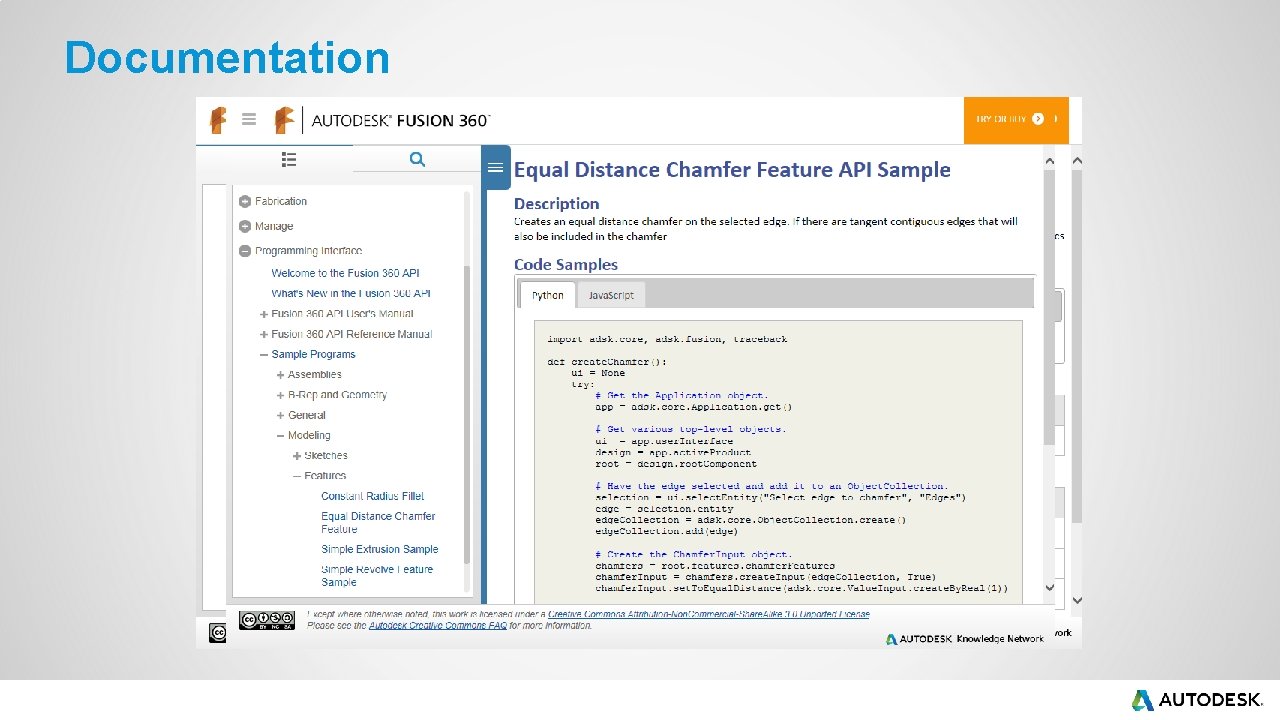The image size is (1280, 720).
Task: Click the Description heading
Action: tap(556, 204)
